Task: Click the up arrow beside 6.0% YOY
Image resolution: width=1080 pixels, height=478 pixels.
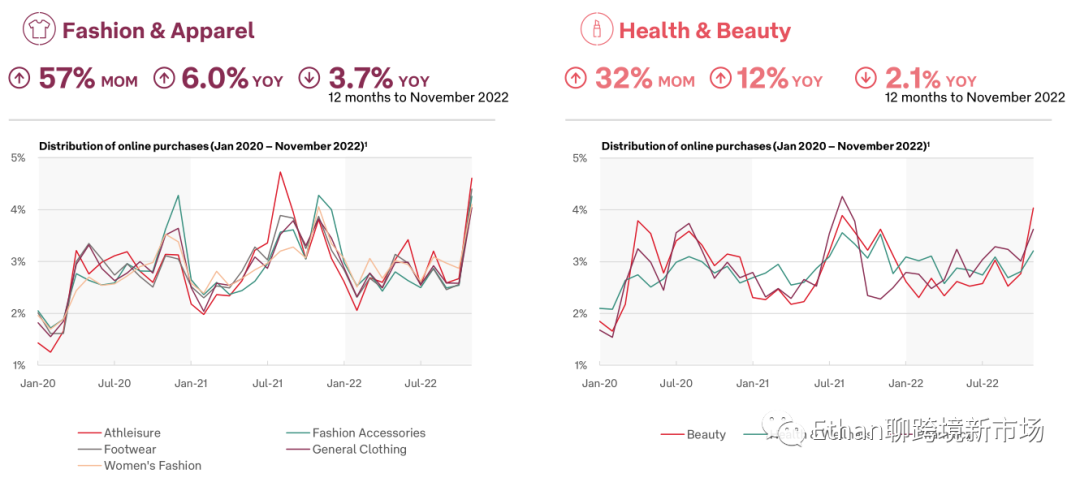Action: tap(166, 79)
